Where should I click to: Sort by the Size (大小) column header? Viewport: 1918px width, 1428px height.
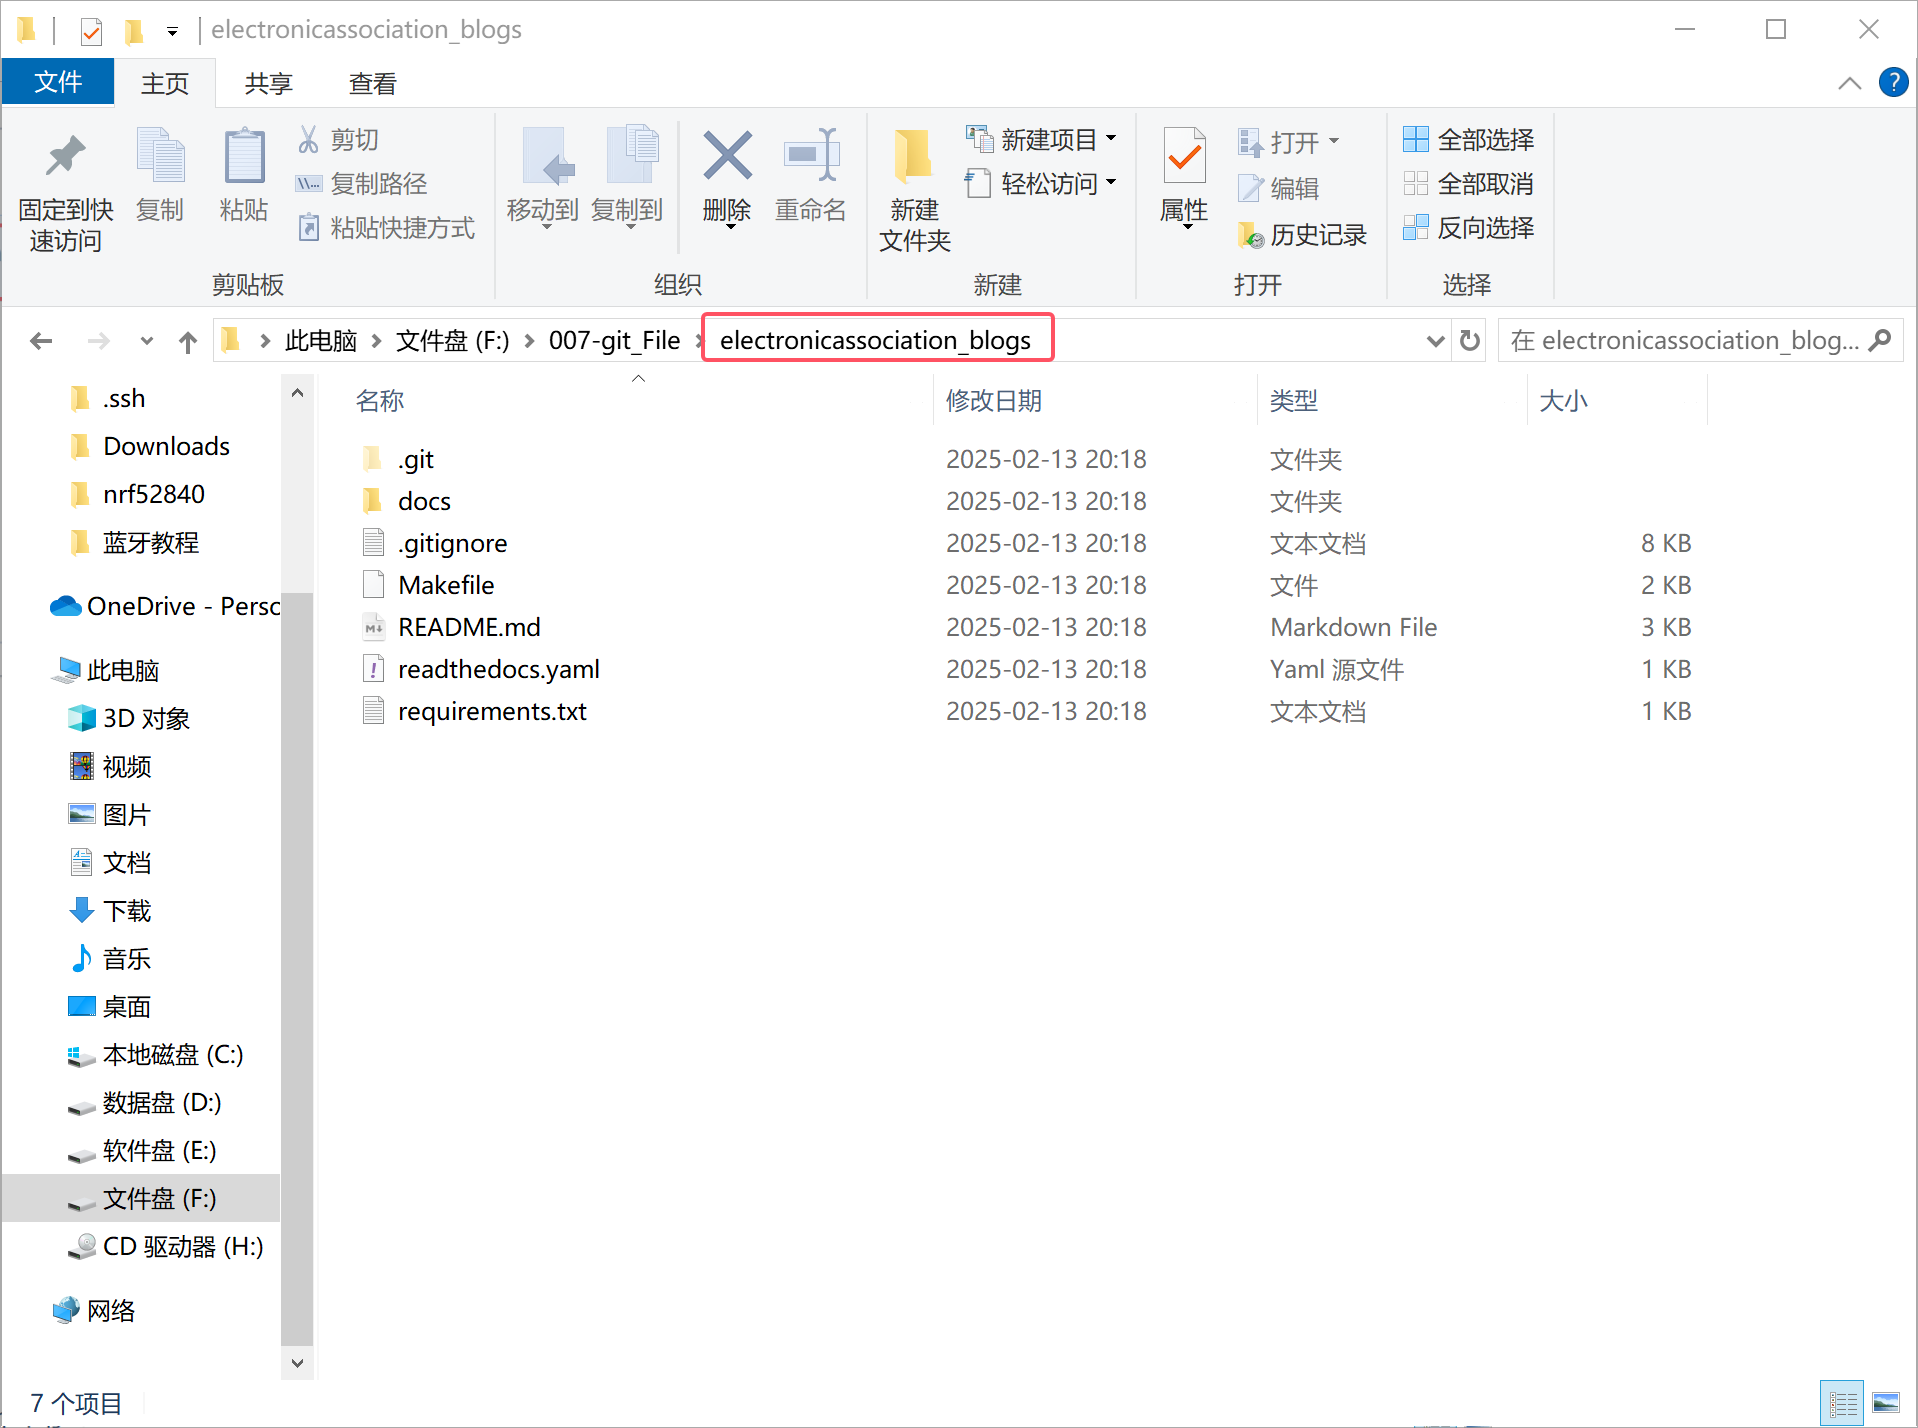(x=1617, y=400)
